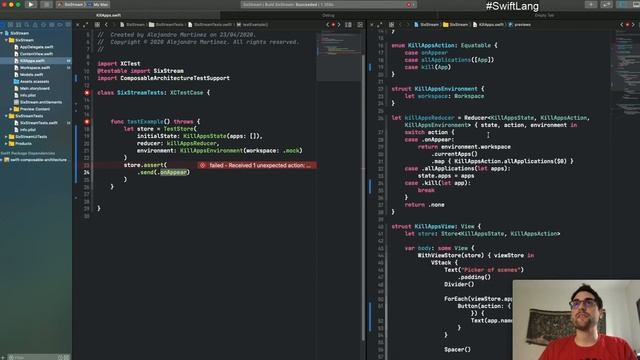This screenshot has height=360, width=640.
Task: Switch to the KillApps.swift window tab
Action: click(109, 15)
